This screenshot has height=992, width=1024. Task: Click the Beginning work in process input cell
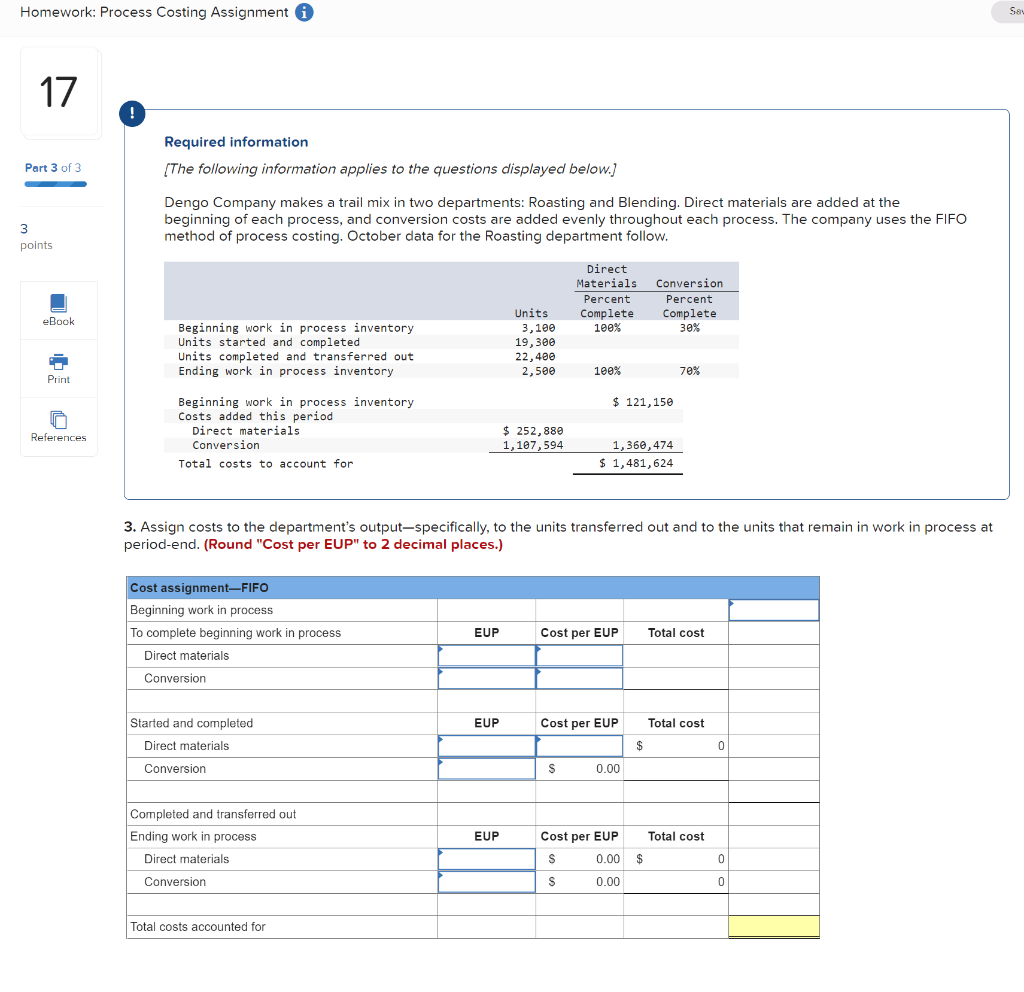pos(773,610)
